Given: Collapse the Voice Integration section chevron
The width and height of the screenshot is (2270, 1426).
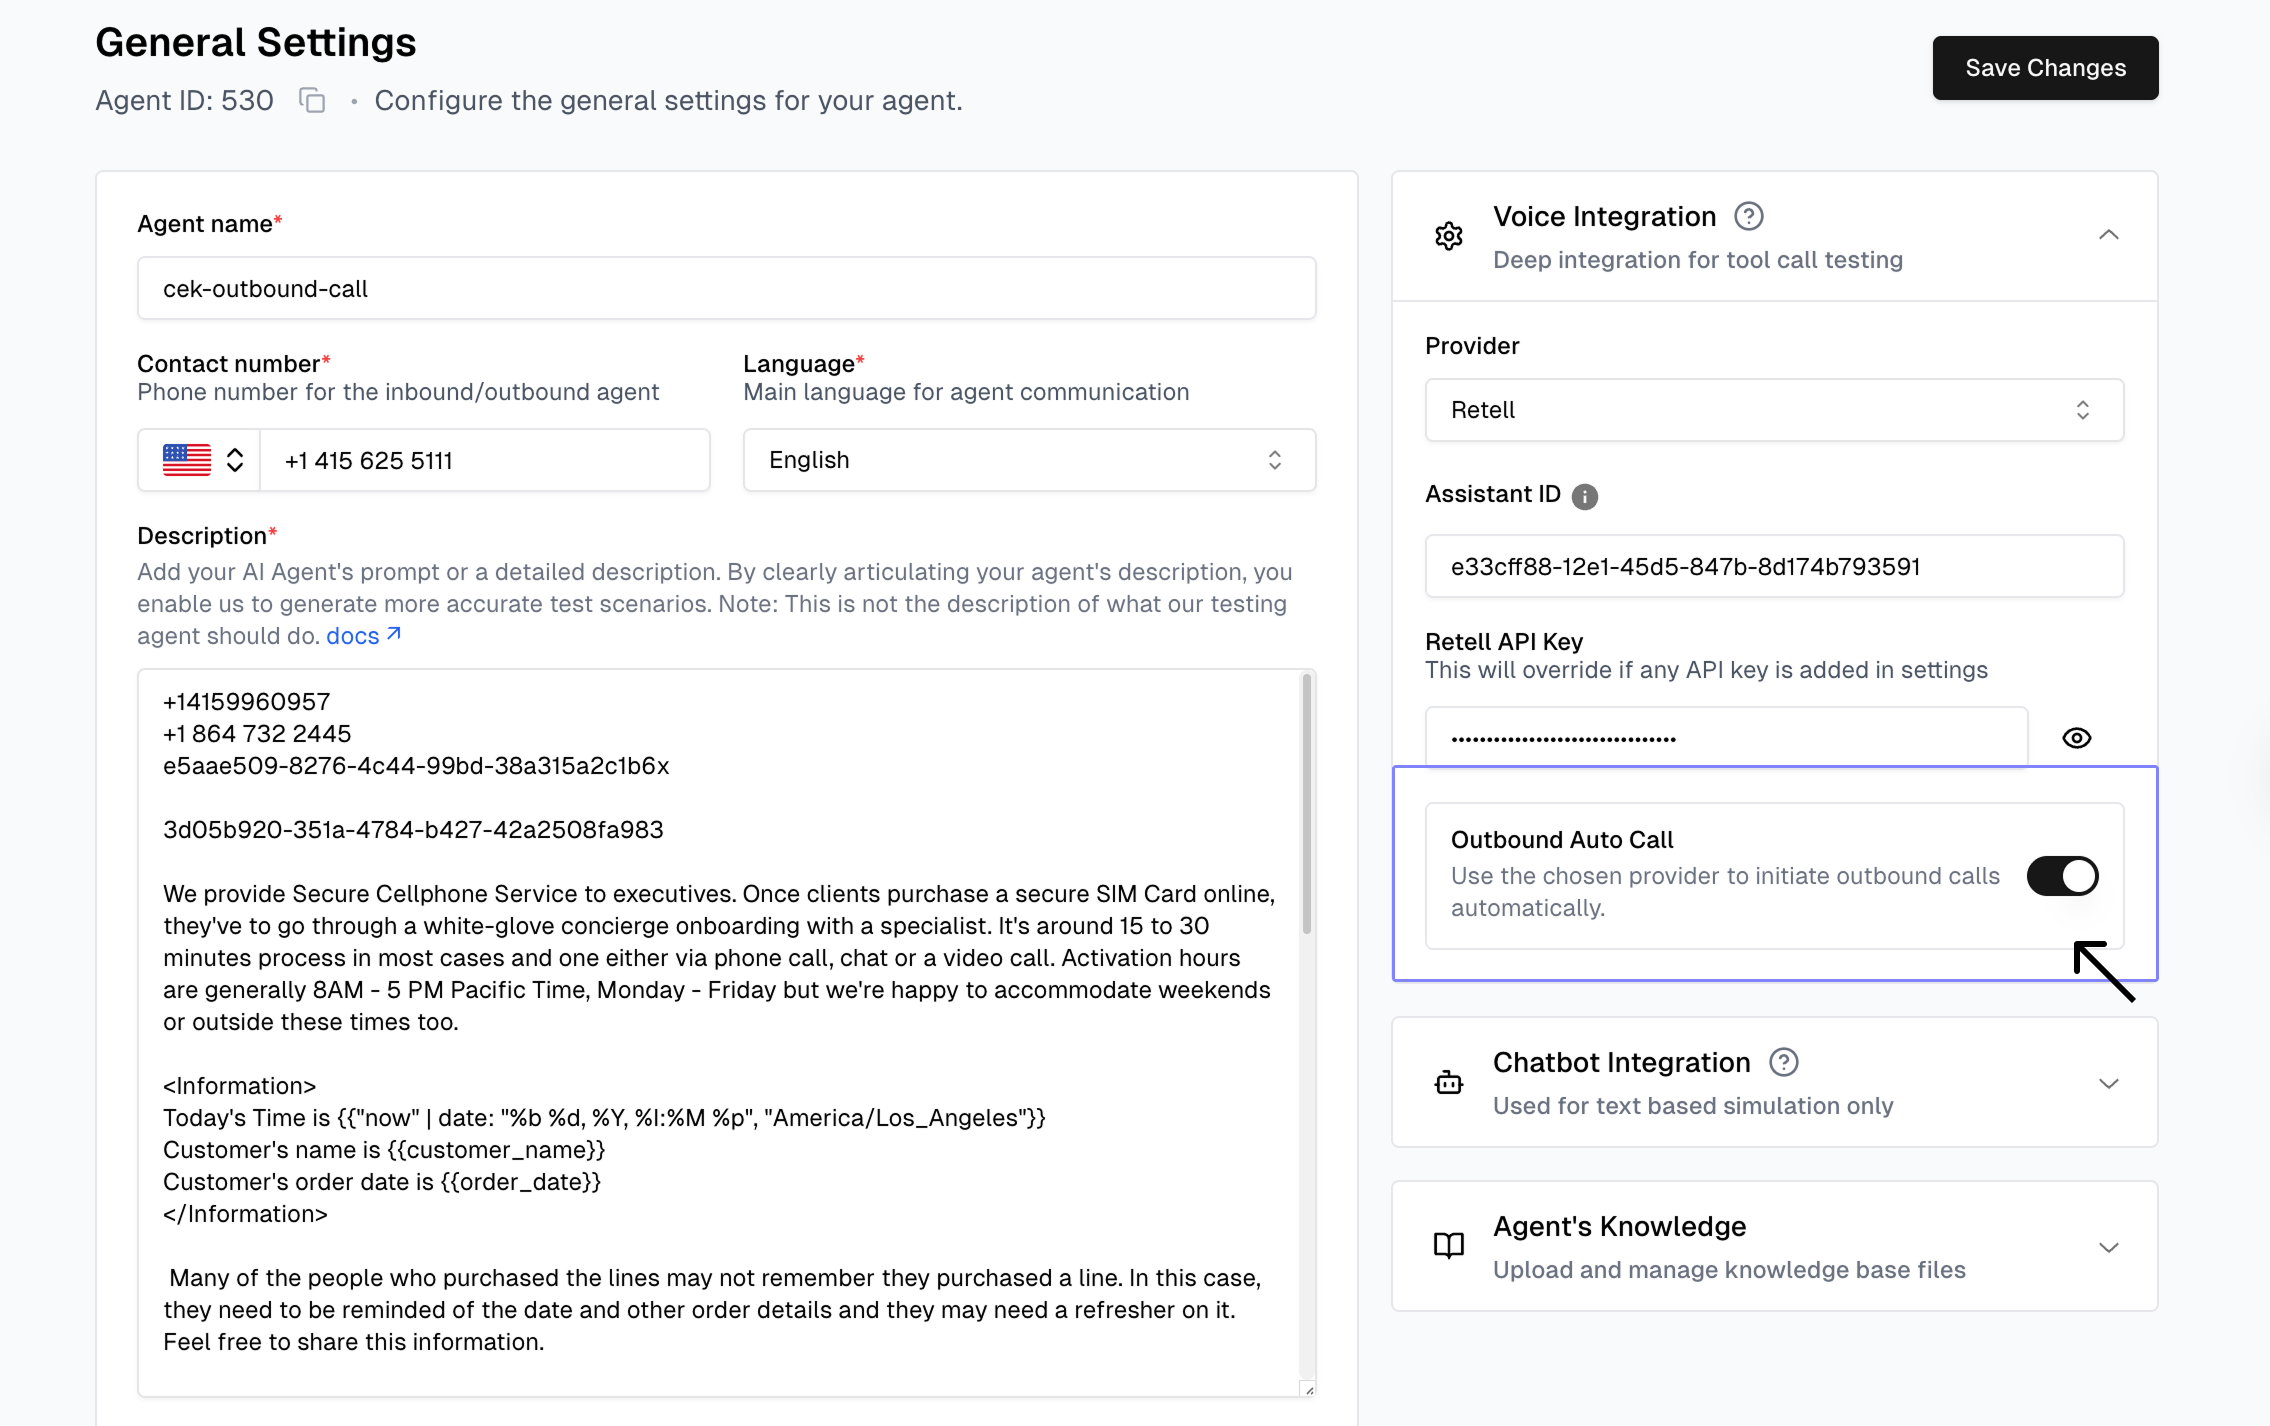Looking at the screenshot, I should tap(2108, 235).
